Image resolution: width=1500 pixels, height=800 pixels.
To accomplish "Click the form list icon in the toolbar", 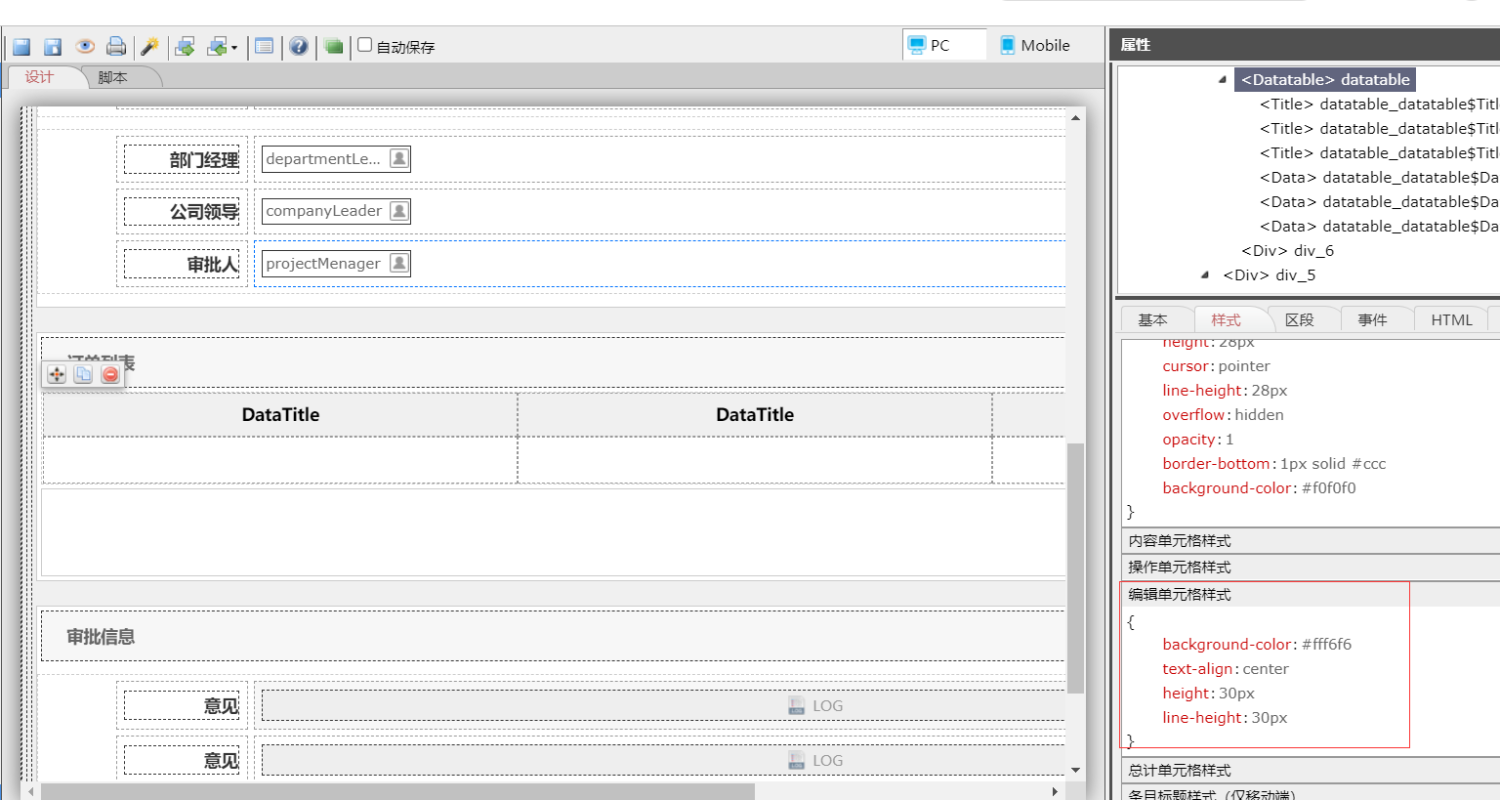I will point(264,46).
